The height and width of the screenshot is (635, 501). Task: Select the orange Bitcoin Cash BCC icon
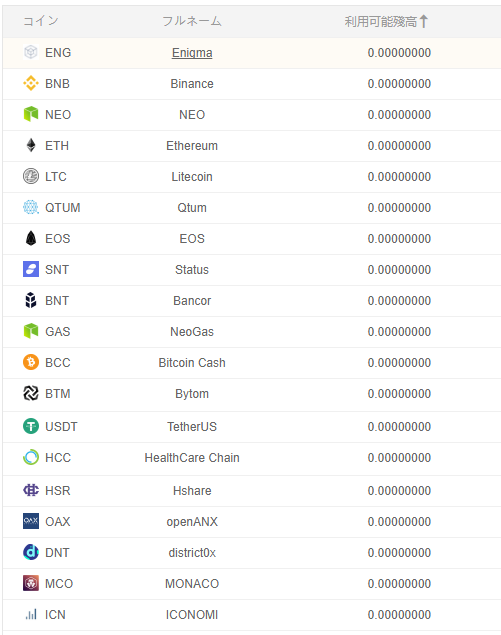tap(31, 362)
